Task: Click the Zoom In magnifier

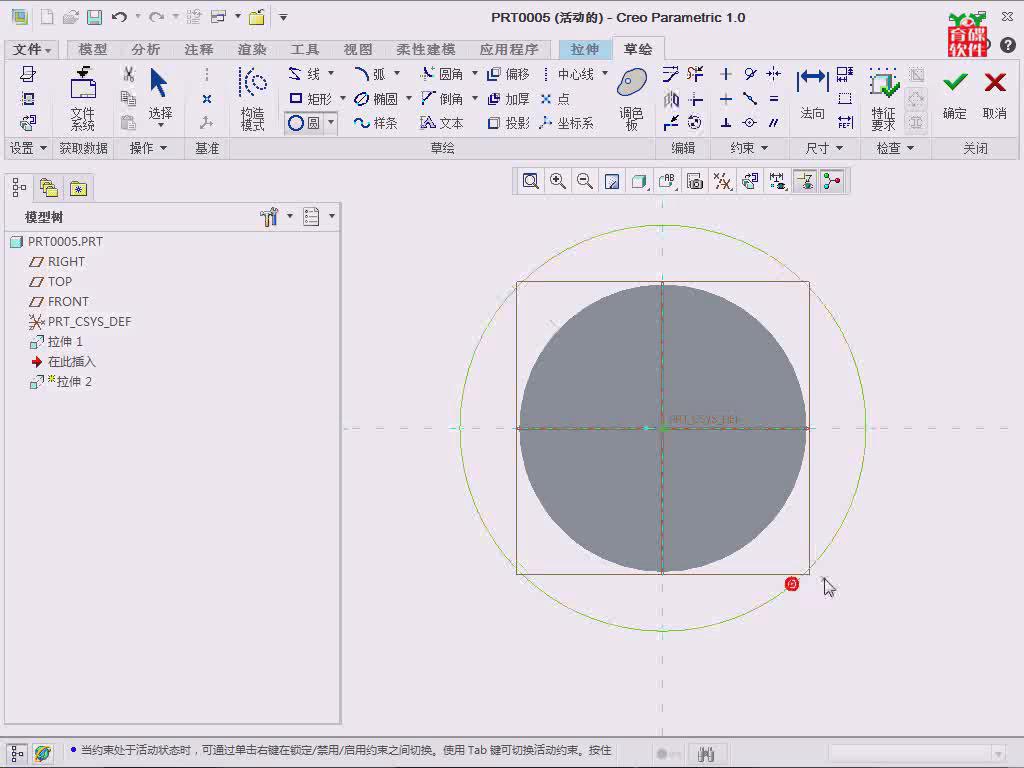Action: click(558, 182)
